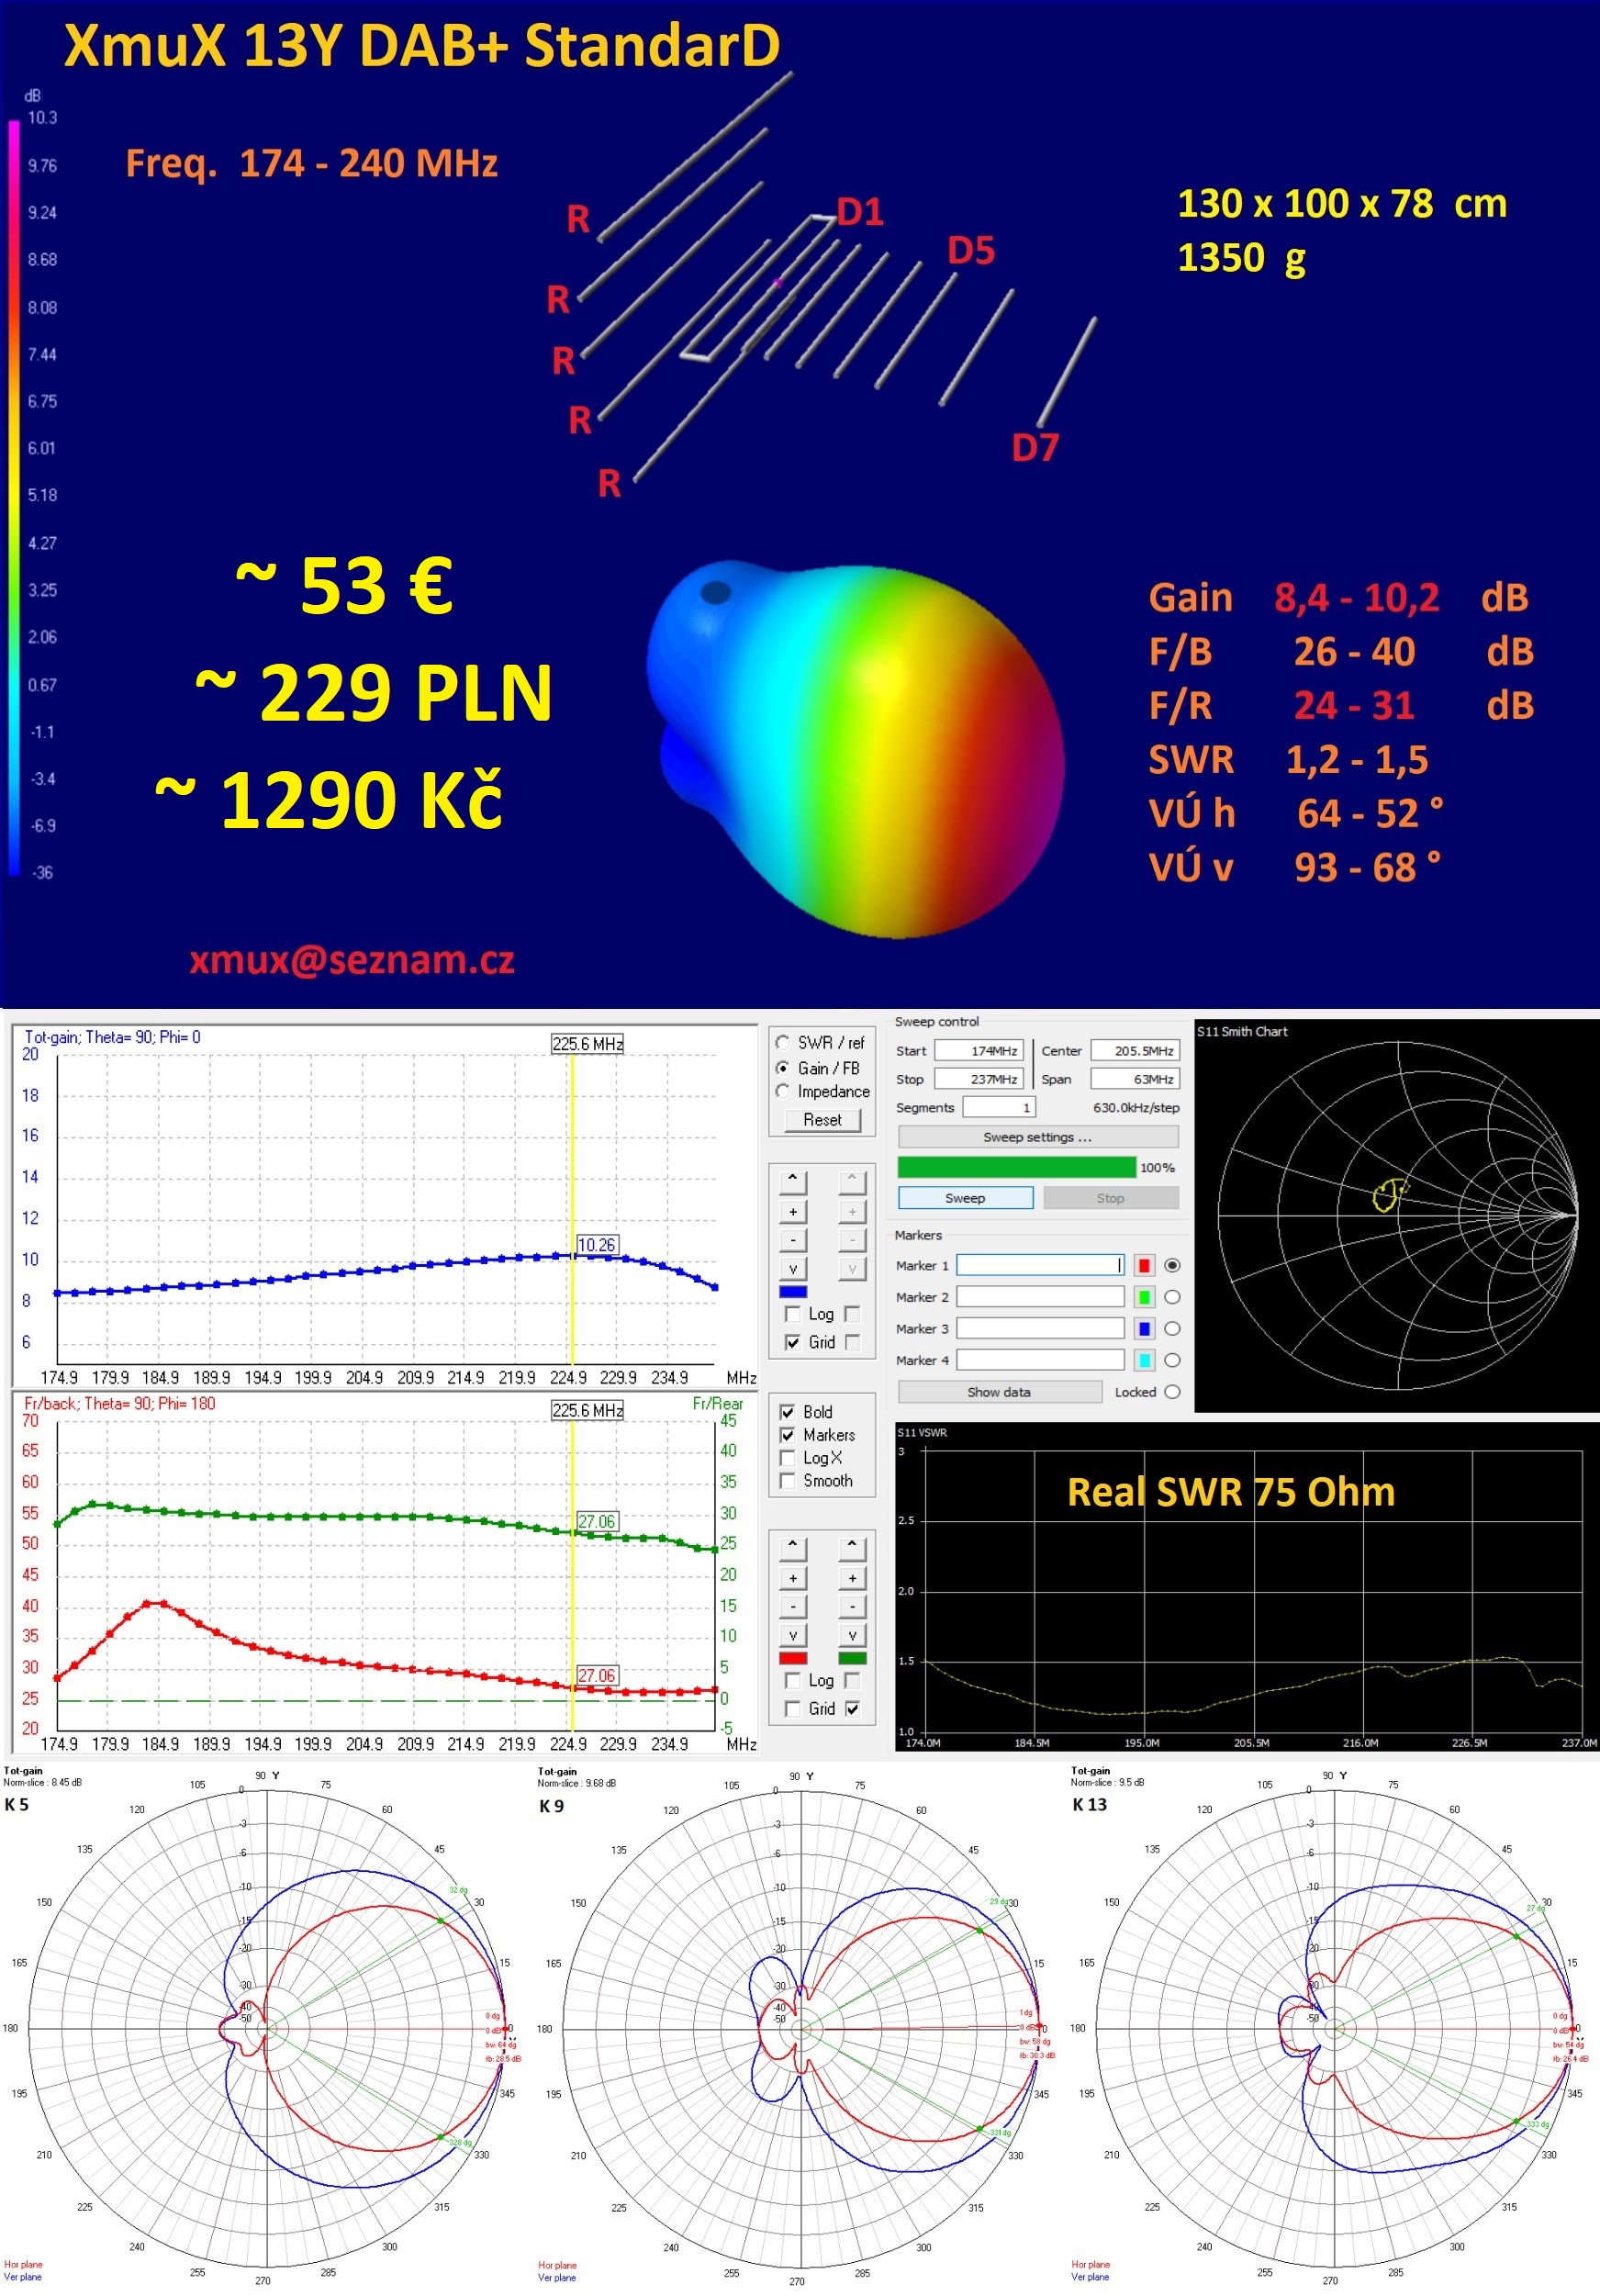This screenshot has height=2296, width=1600.
Task: Zoom in blue gain scale with + button
Action: (792, 1211)
